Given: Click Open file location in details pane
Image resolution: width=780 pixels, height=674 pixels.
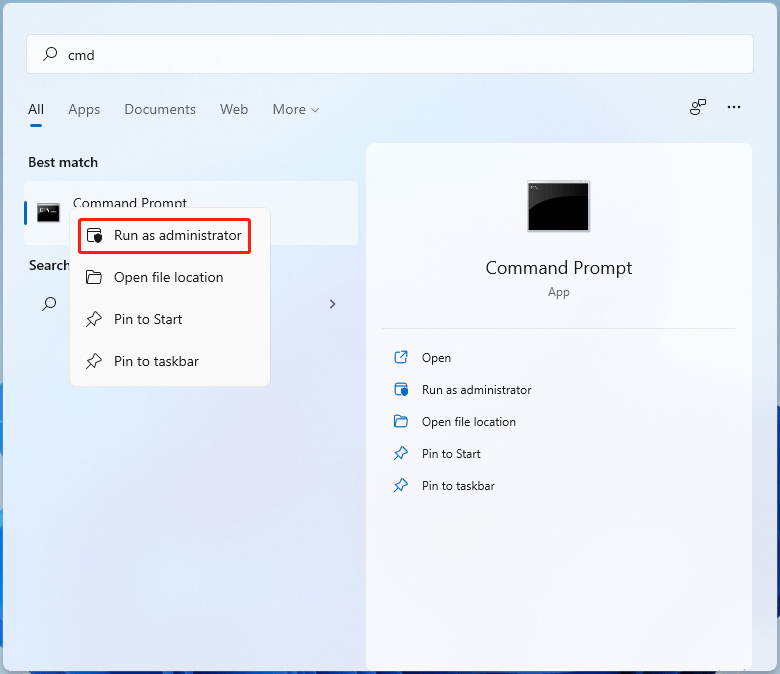Looking at the screenshot, I should point(469,422).
